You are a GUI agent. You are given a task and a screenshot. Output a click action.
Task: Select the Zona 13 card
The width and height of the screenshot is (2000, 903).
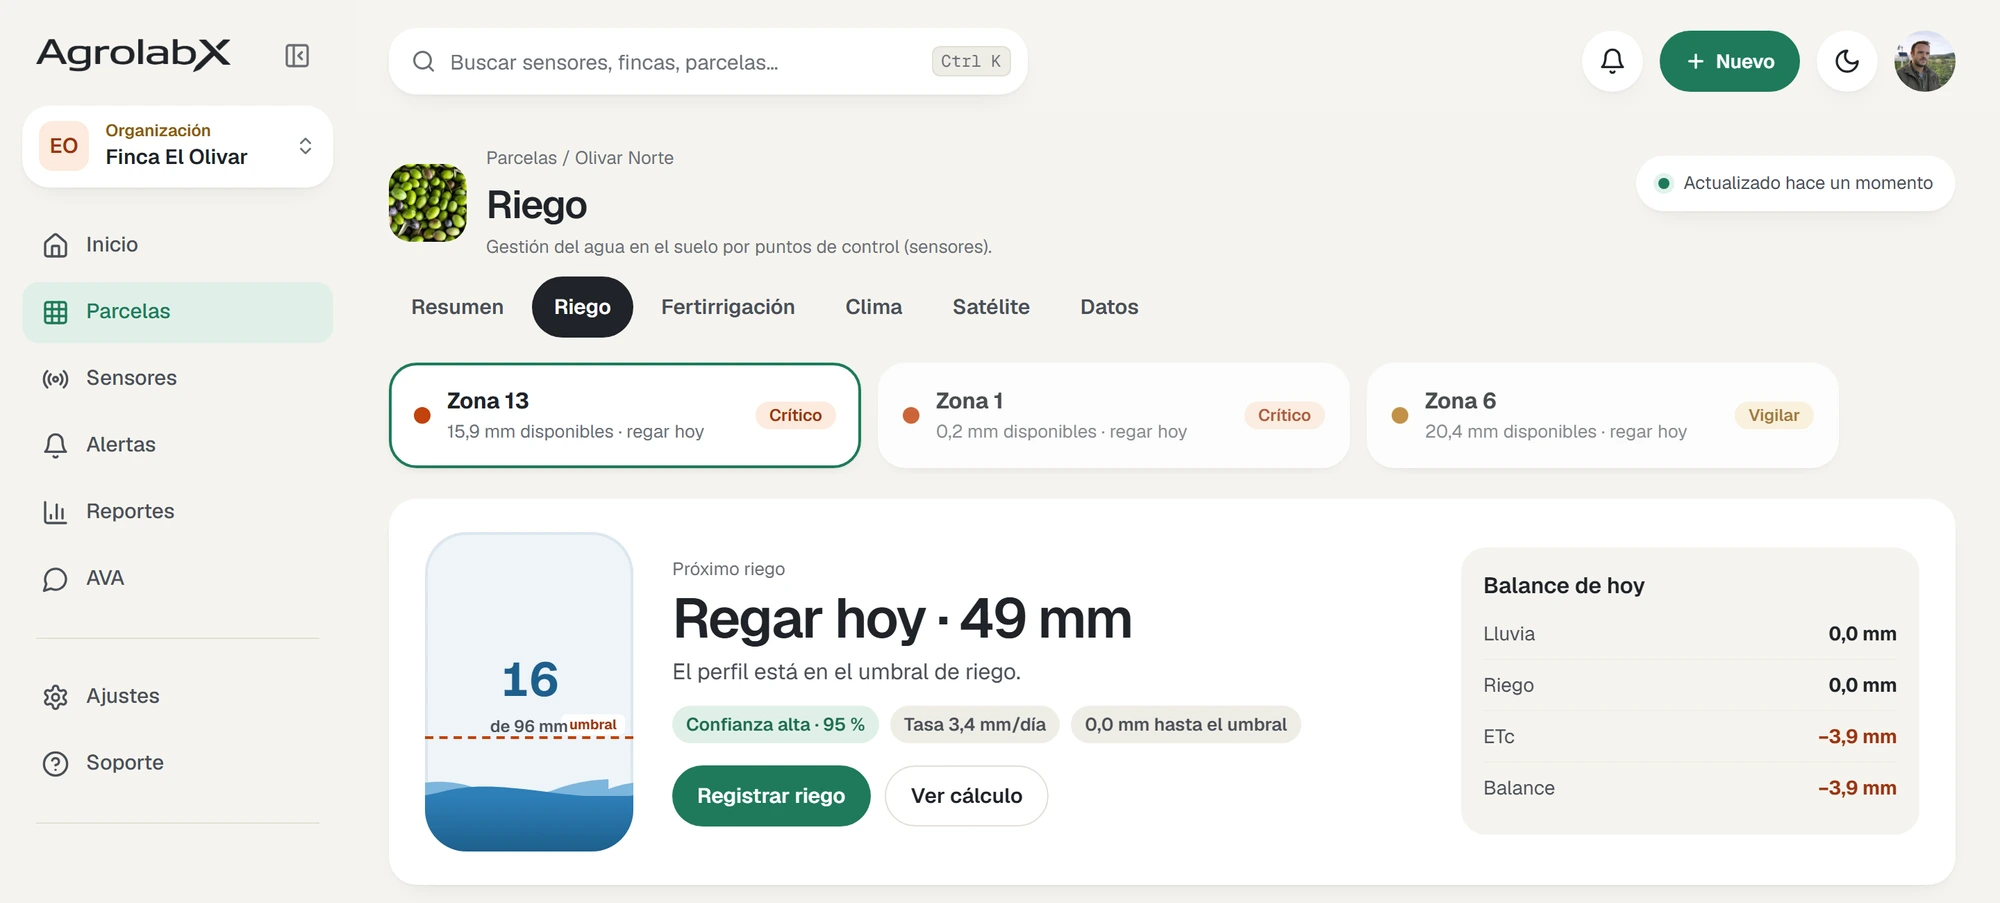[625, 415]
